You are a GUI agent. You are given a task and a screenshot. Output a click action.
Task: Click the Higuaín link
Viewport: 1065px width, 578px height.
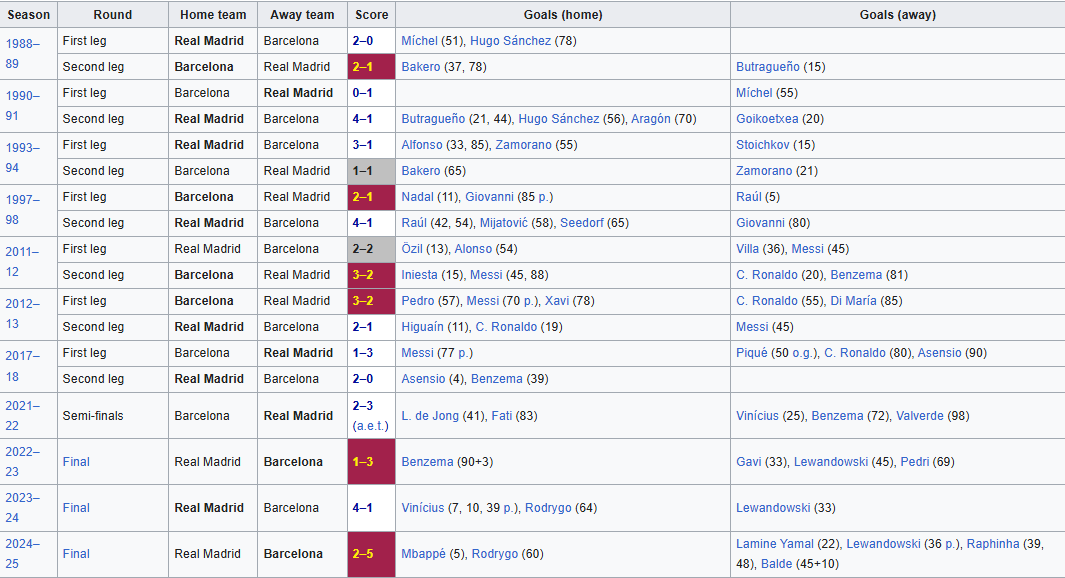[422, 327]
